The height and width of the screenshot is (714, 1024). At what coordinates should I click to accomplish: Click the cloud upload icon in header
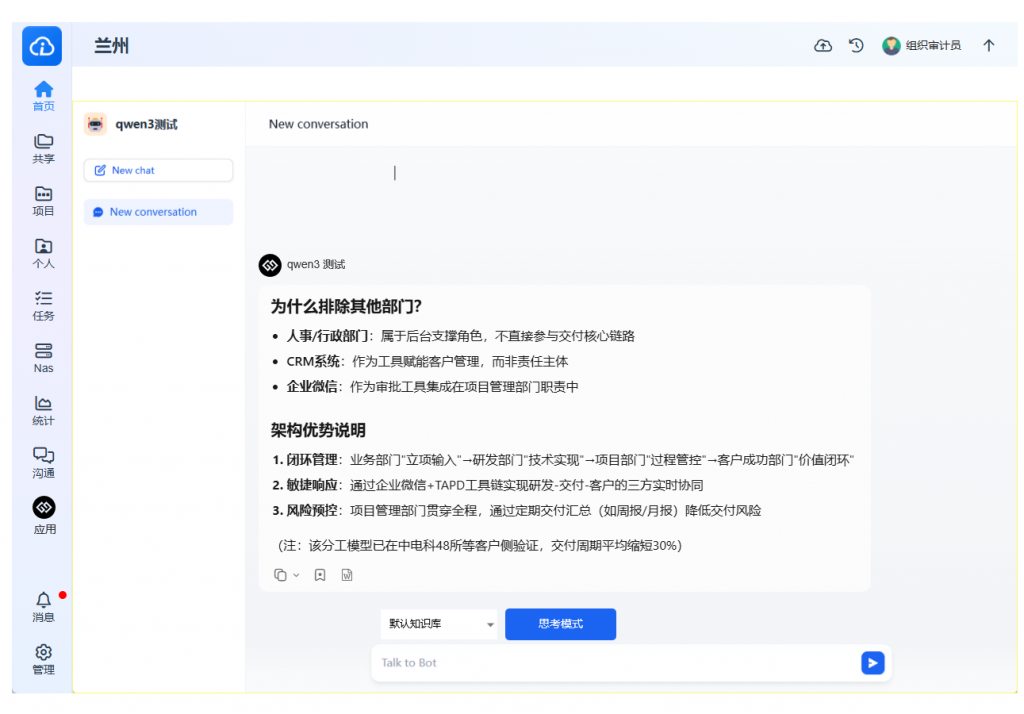pos(823,46)
